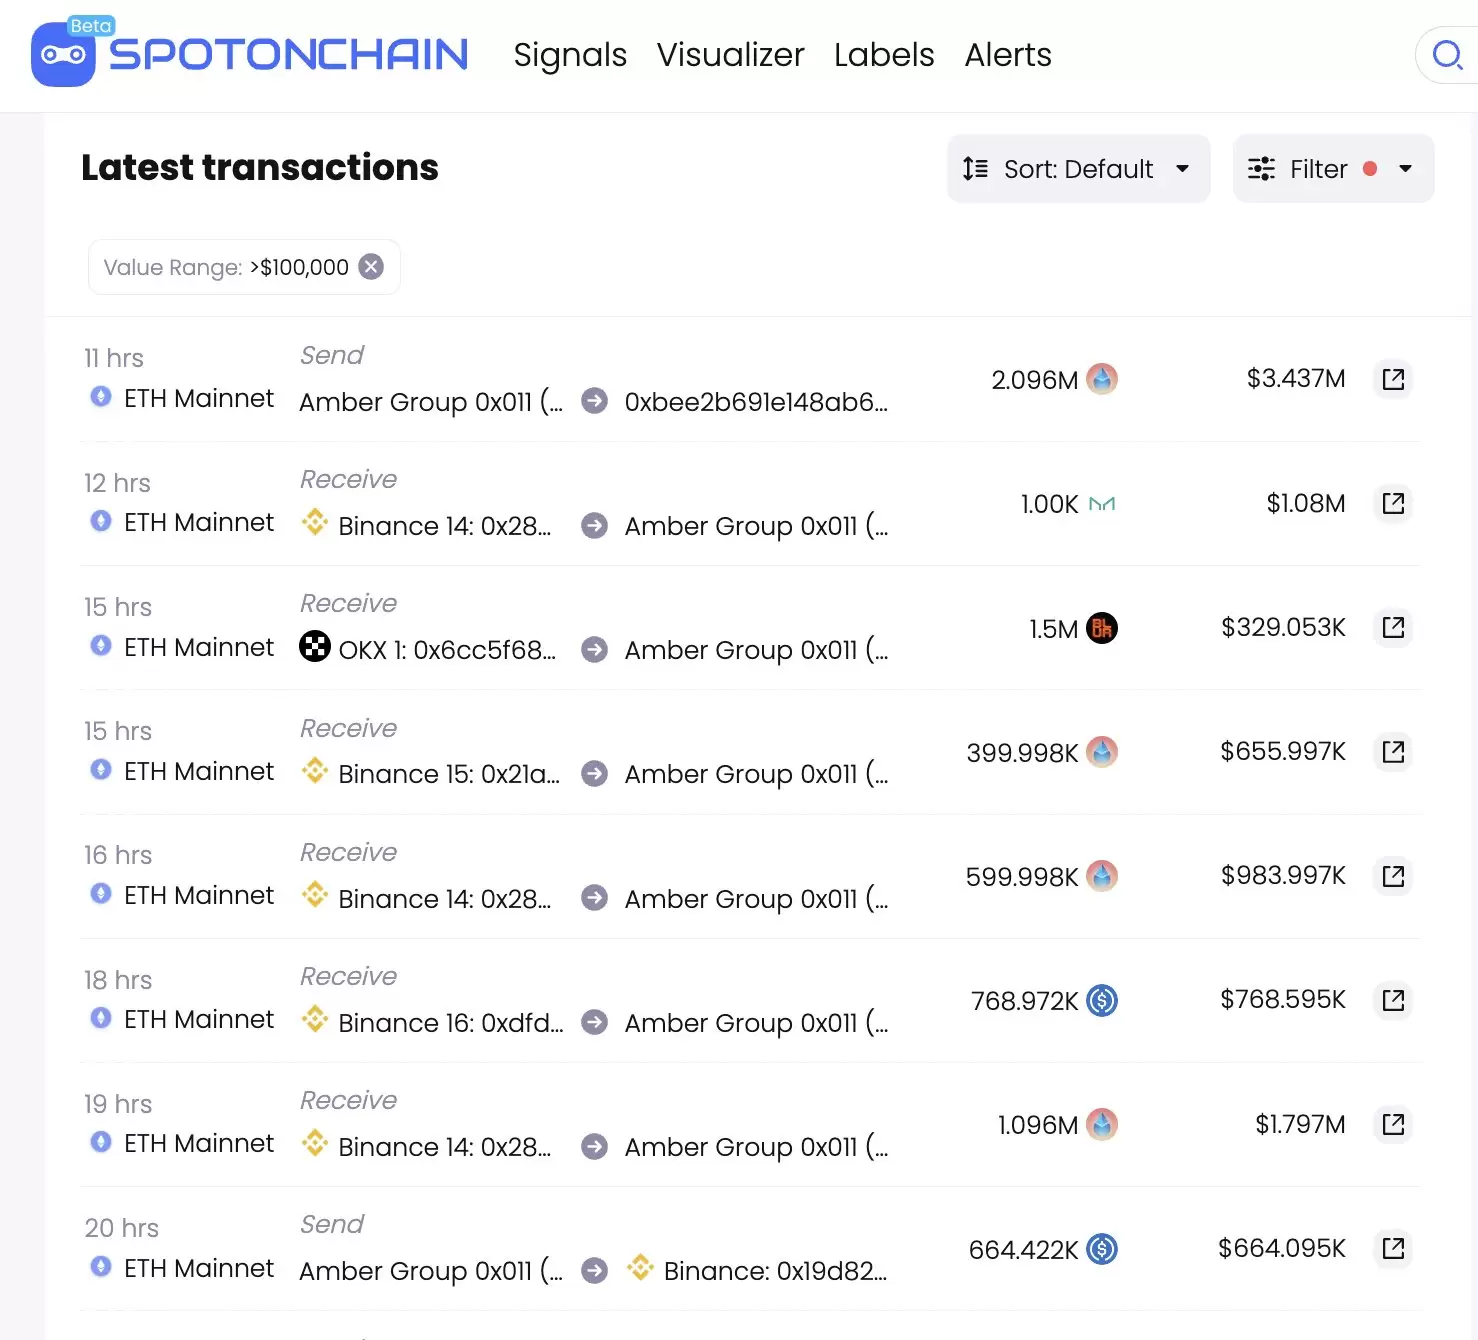Open Amber Group sender in the 20 hrs row
Image resolution: width=1478 pixels, height=1340 pixels.
[431, 1271]
